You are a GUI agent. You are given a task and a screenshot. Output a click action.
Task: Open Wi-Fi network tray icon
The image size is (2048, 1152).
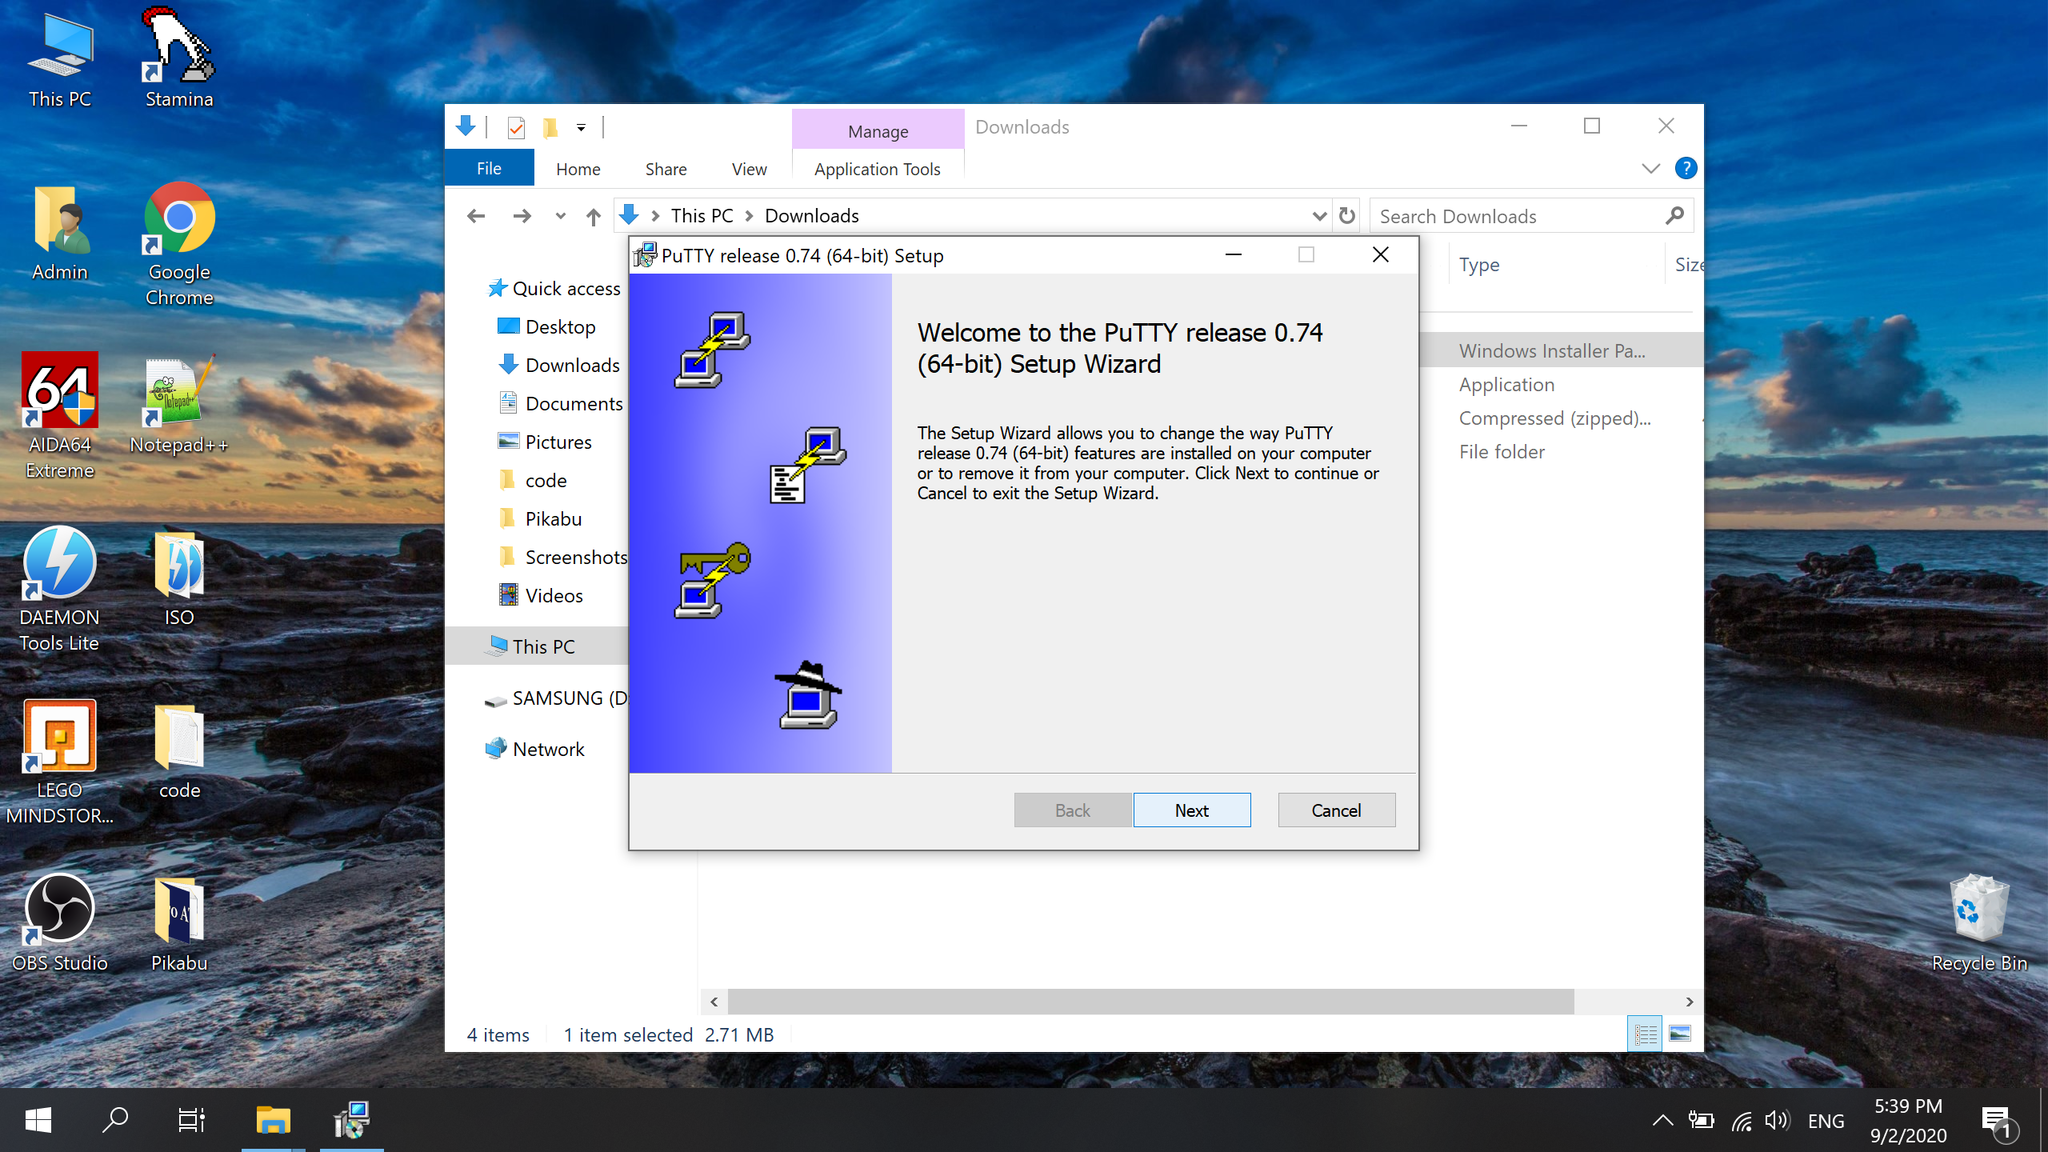click(1741, 1121)
